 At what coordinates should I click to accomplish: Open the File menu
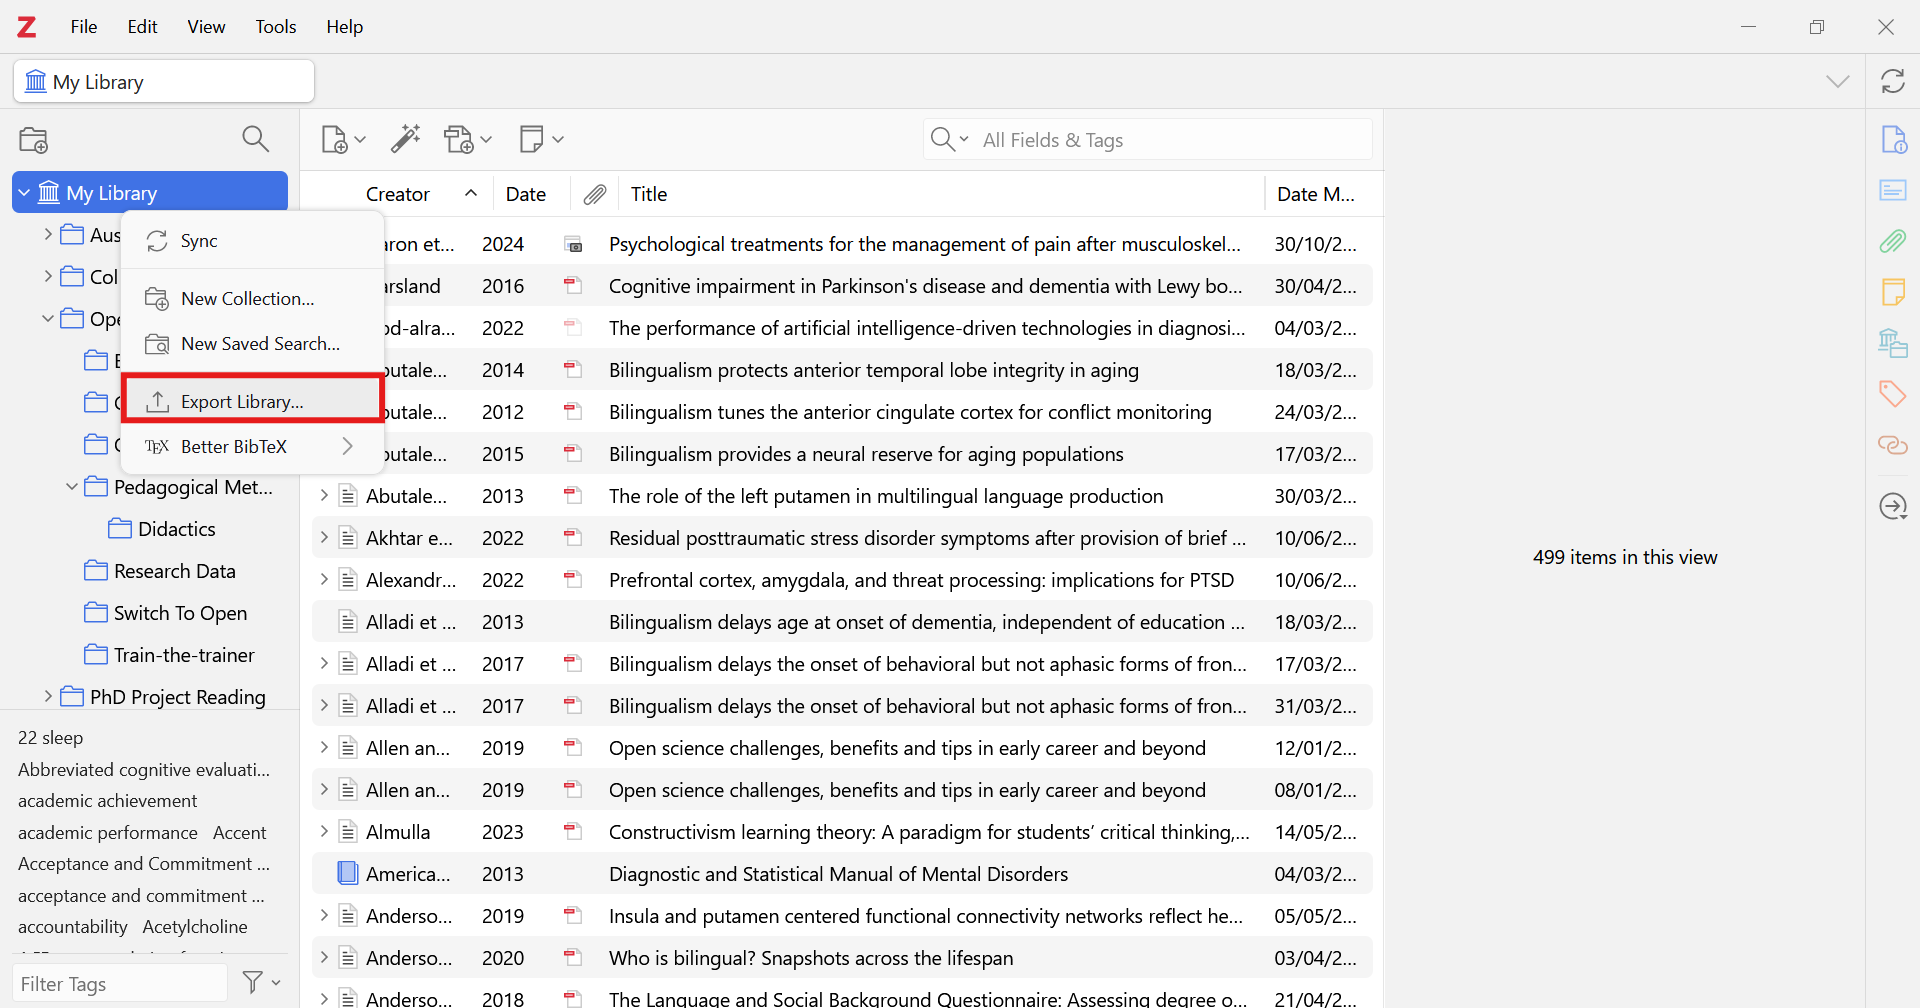[84, 27]
